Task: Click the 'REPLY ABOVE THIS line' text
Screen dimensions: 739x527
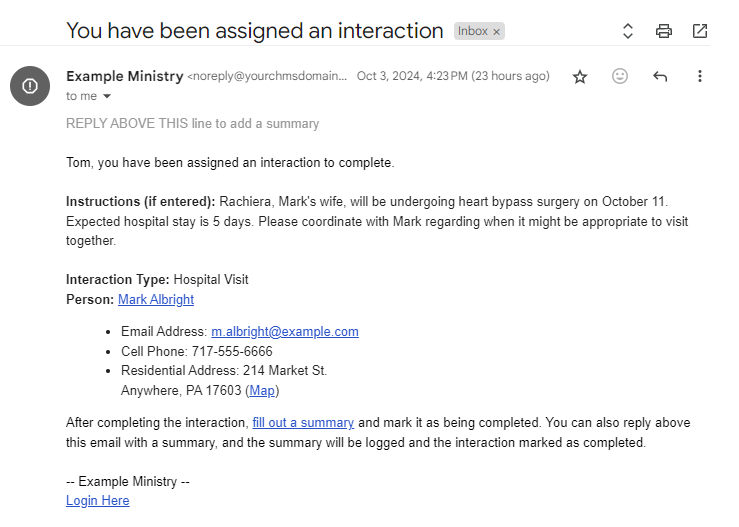Action: [x=192, y=124]
